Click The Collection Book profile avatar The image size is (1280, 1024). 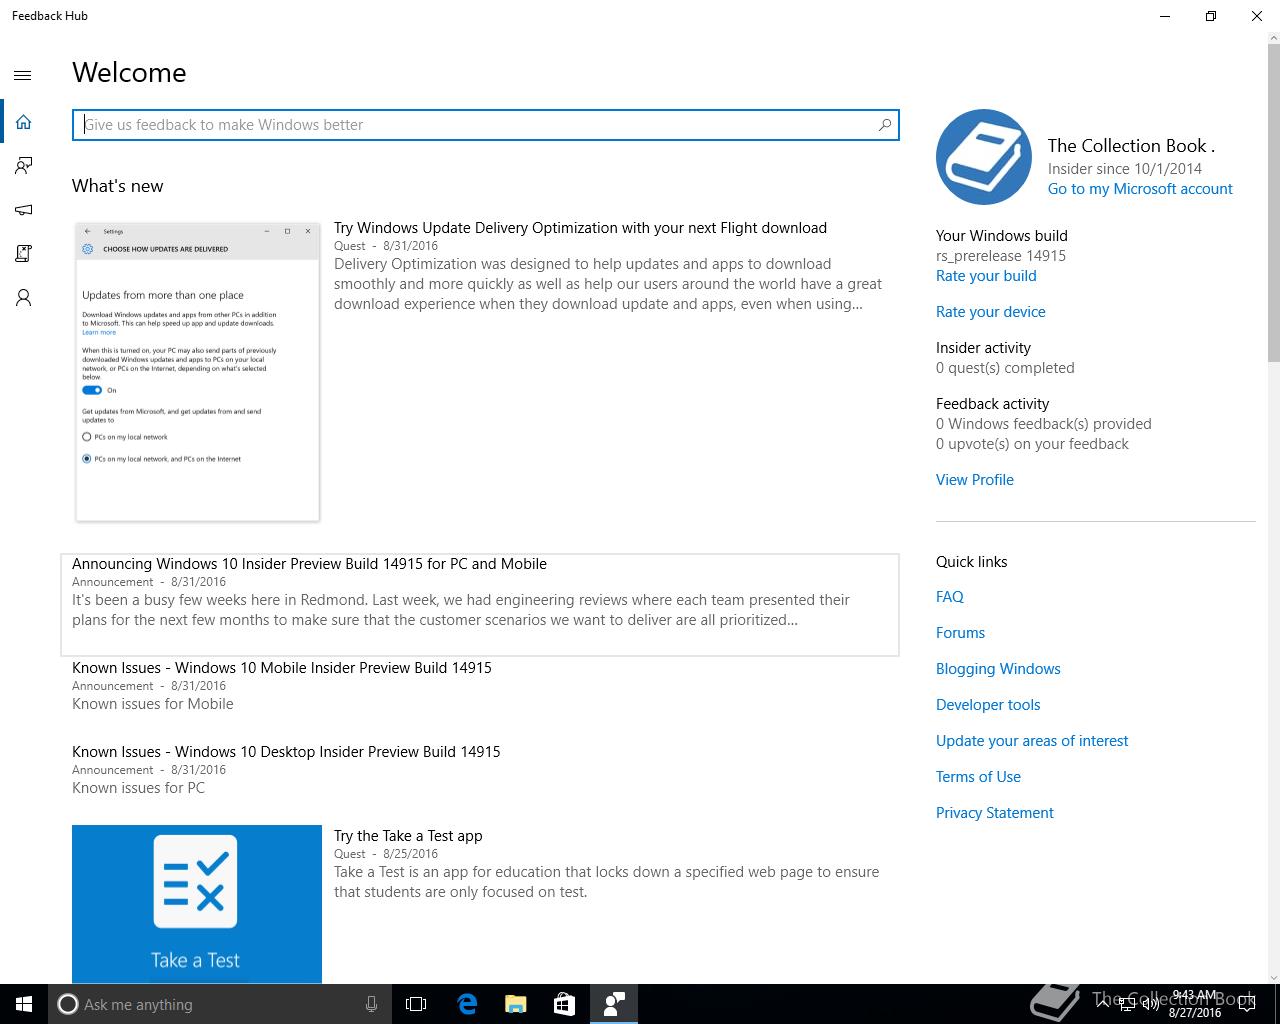click(x=984, y=157)
